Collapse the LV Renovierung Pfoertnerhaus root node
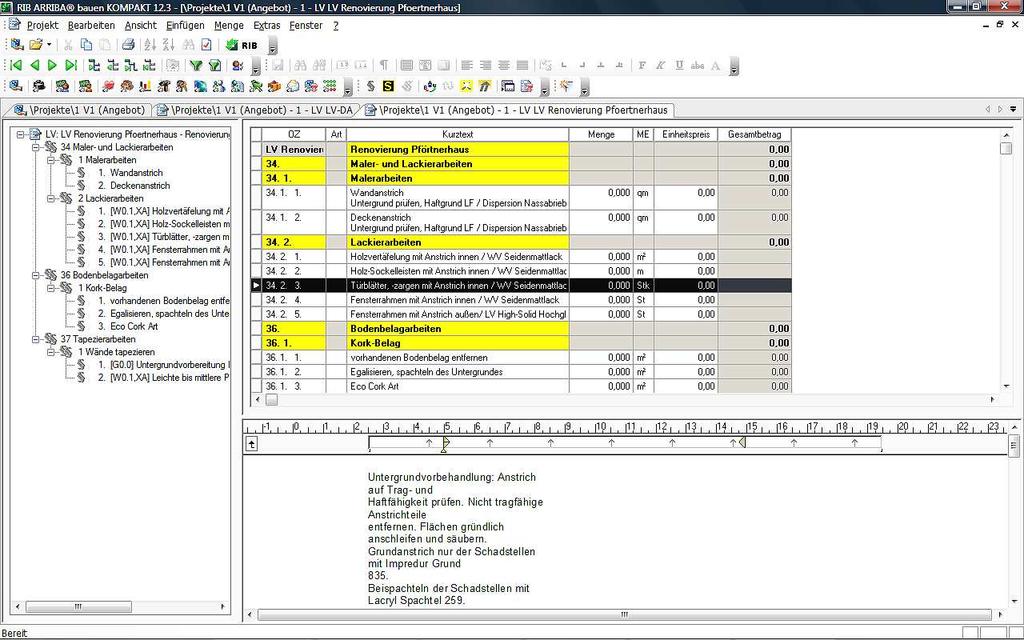The image size is (1024, 640). coord(20,135)
